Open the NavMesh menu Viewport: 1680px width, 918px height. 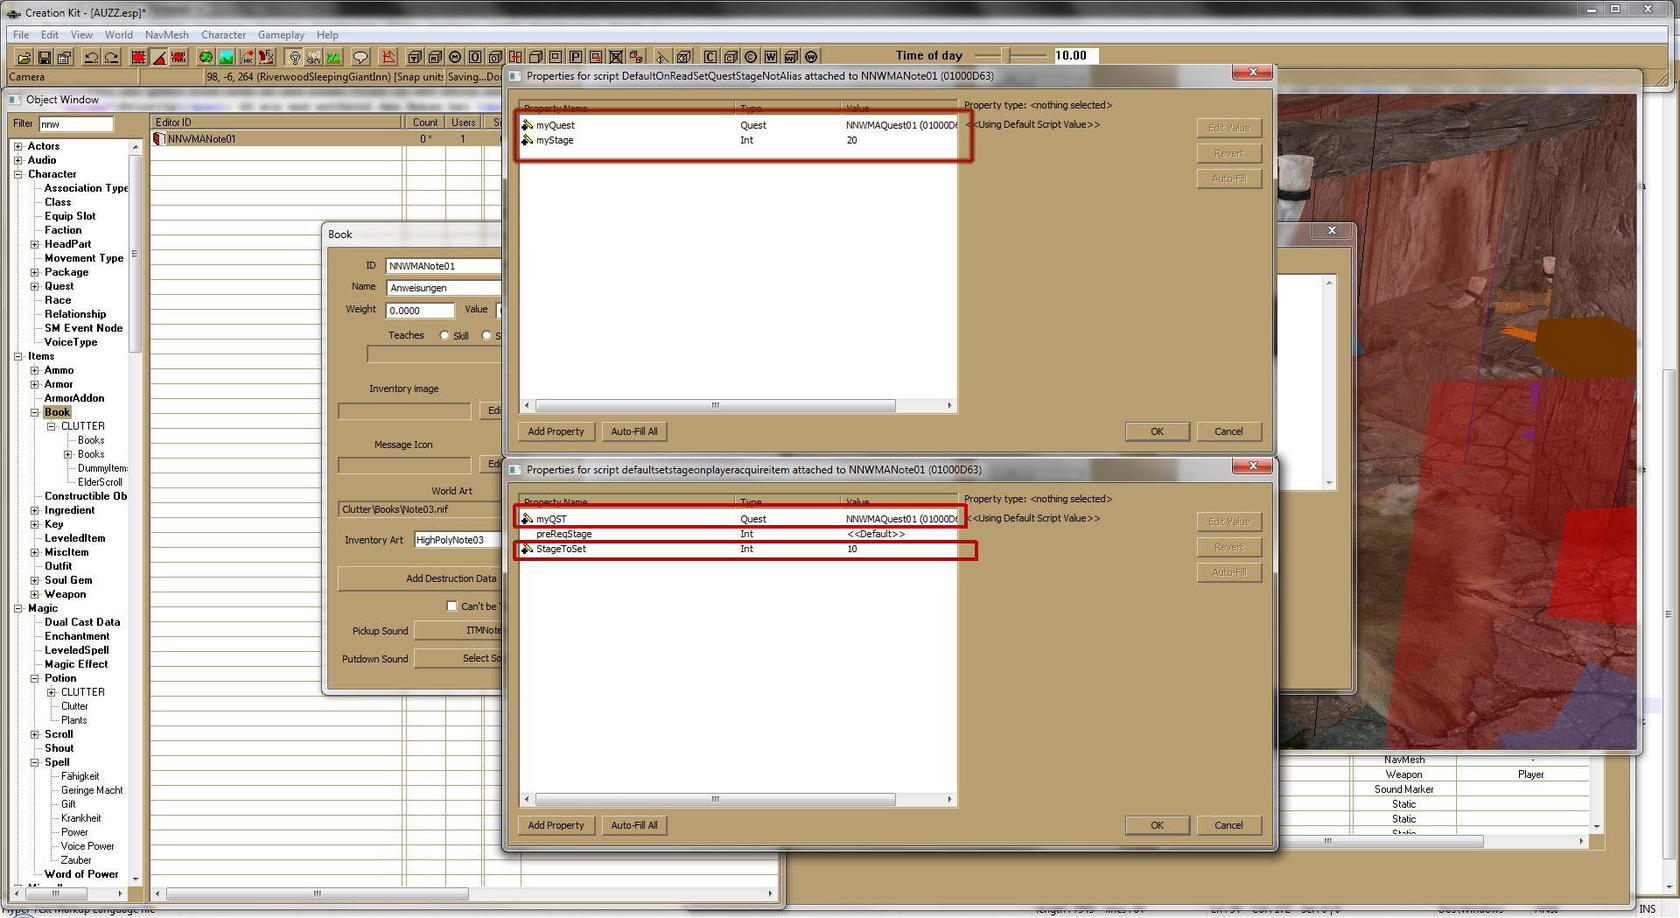pyautogui.click(x=167, y=35)
